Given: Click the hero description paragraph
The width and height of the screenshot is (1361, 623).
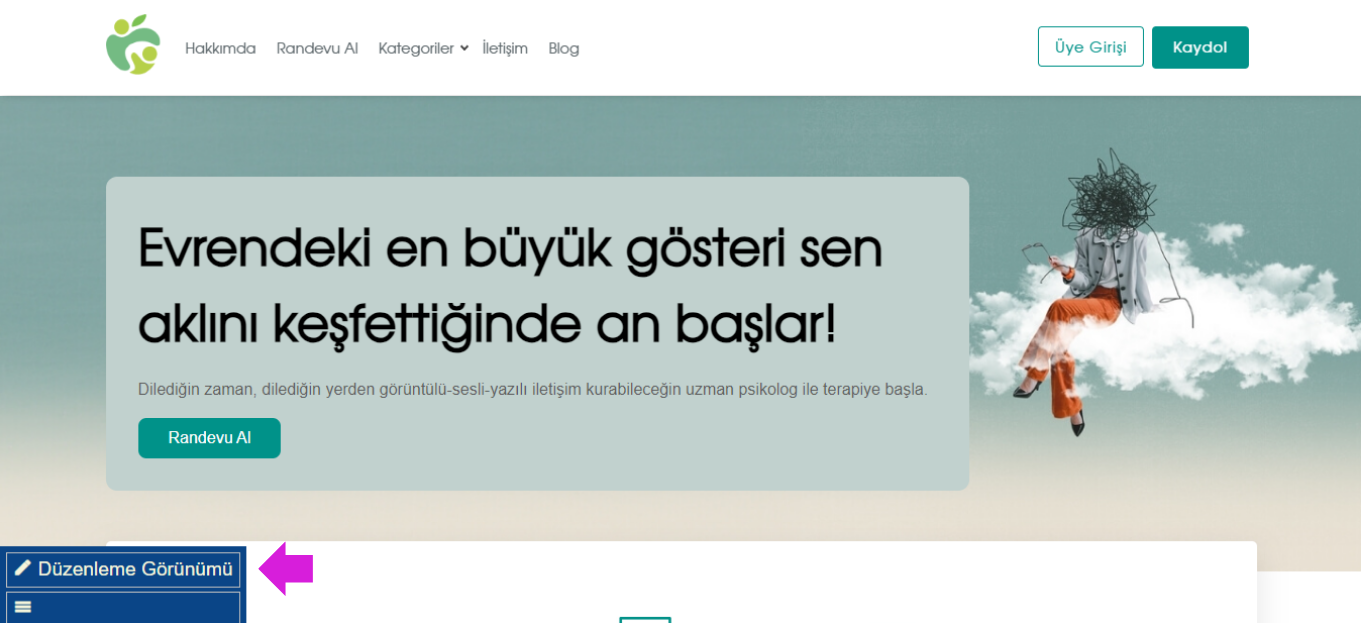Looking at the screenshot, I should [533, 389].
